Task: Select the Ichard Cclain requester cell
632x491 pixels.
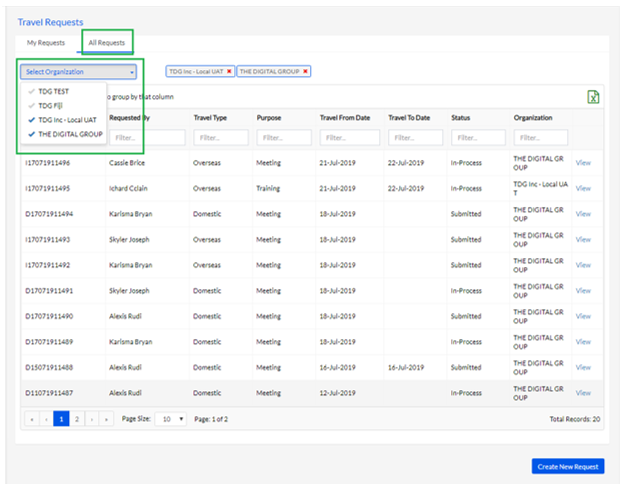Action: click(x=128, y=188)
